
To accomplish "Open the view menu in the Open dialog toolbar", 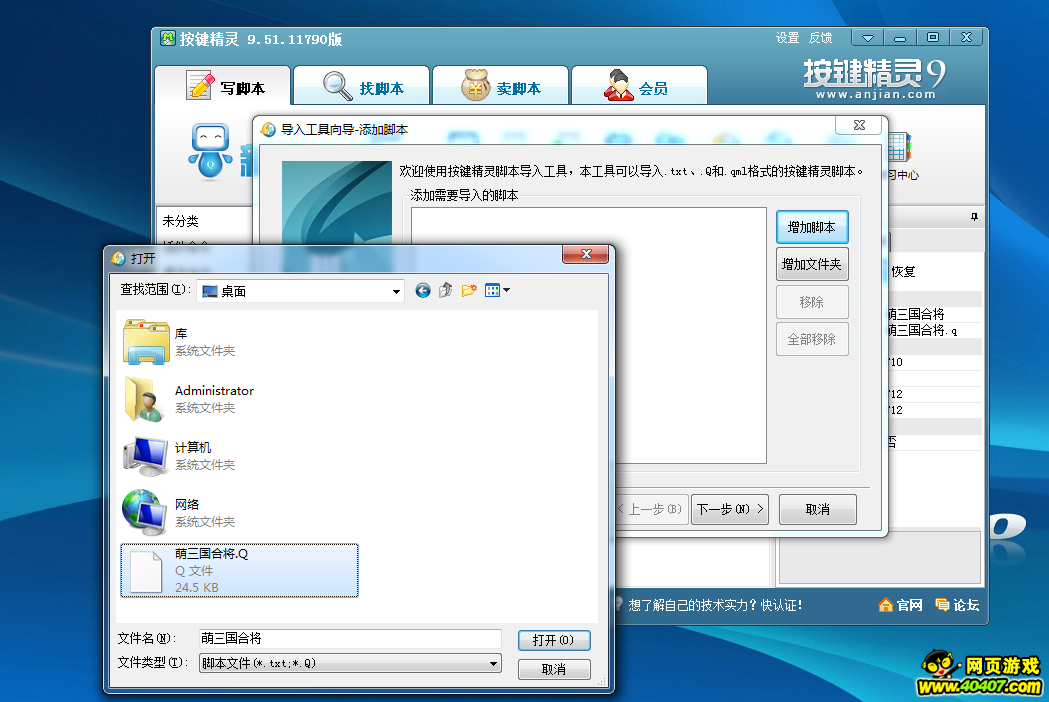I will pyautogui.click(x=497, y=290).
